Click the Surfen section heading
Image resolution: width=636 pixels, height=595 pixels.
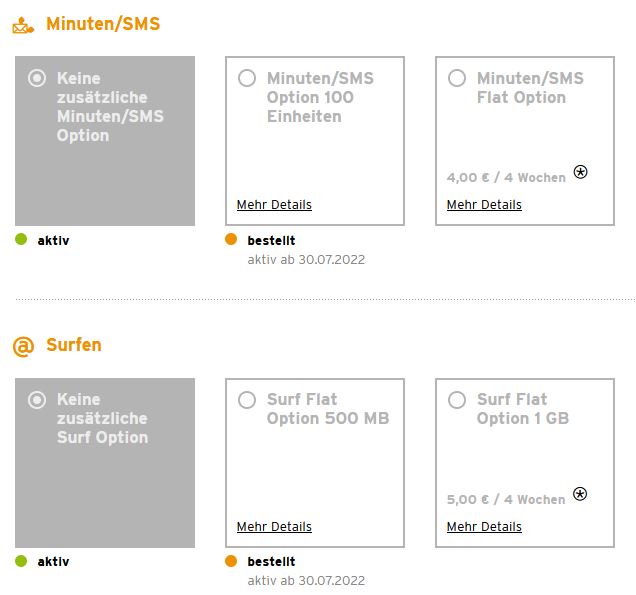point(74,345)
